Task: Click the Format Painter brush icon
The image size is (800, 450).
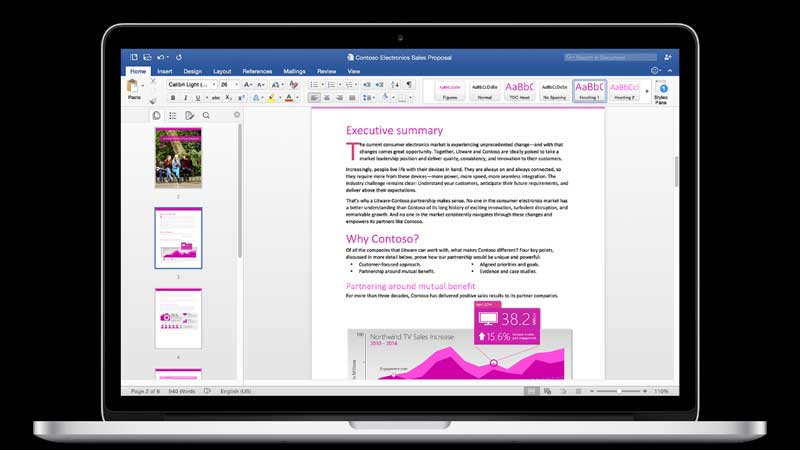Action: point(153,101)
